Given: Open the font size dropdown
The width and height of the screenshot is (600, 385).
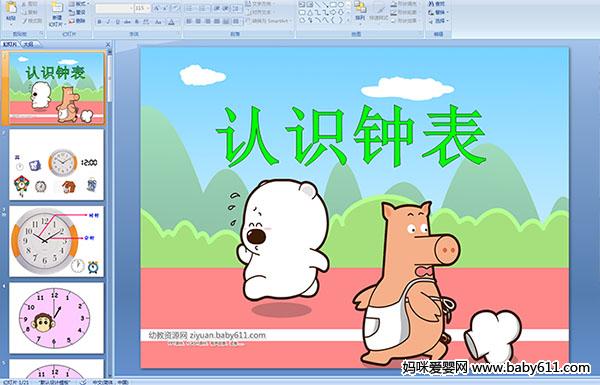Looking at the screenshot, I should pyautogui.click(x=147, y=8).
